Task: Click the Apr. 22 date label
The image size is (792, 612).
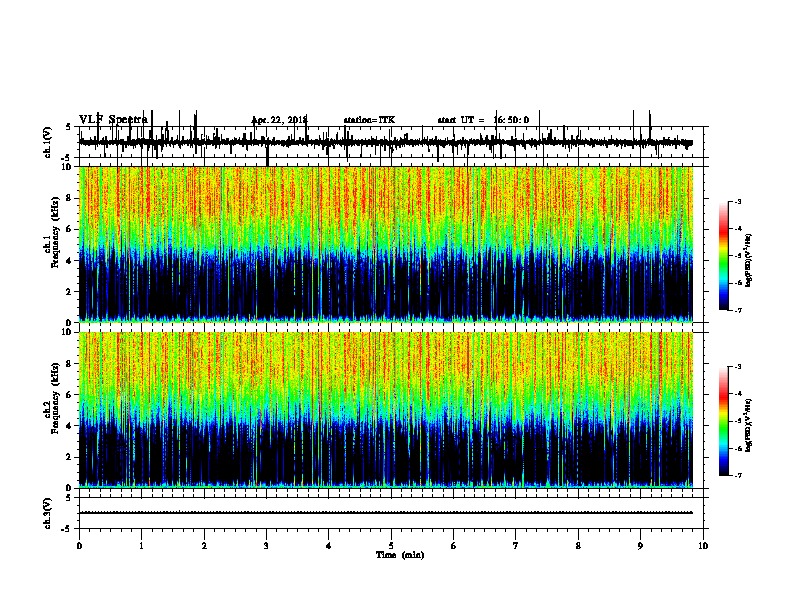Action: [279, 120]
